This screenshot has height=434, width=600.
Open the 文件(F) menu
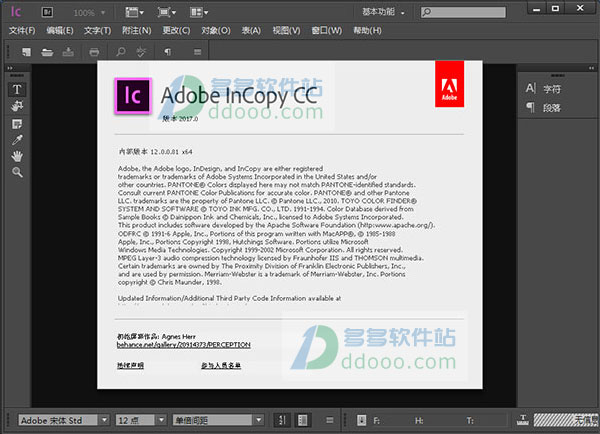click(22, 30)
